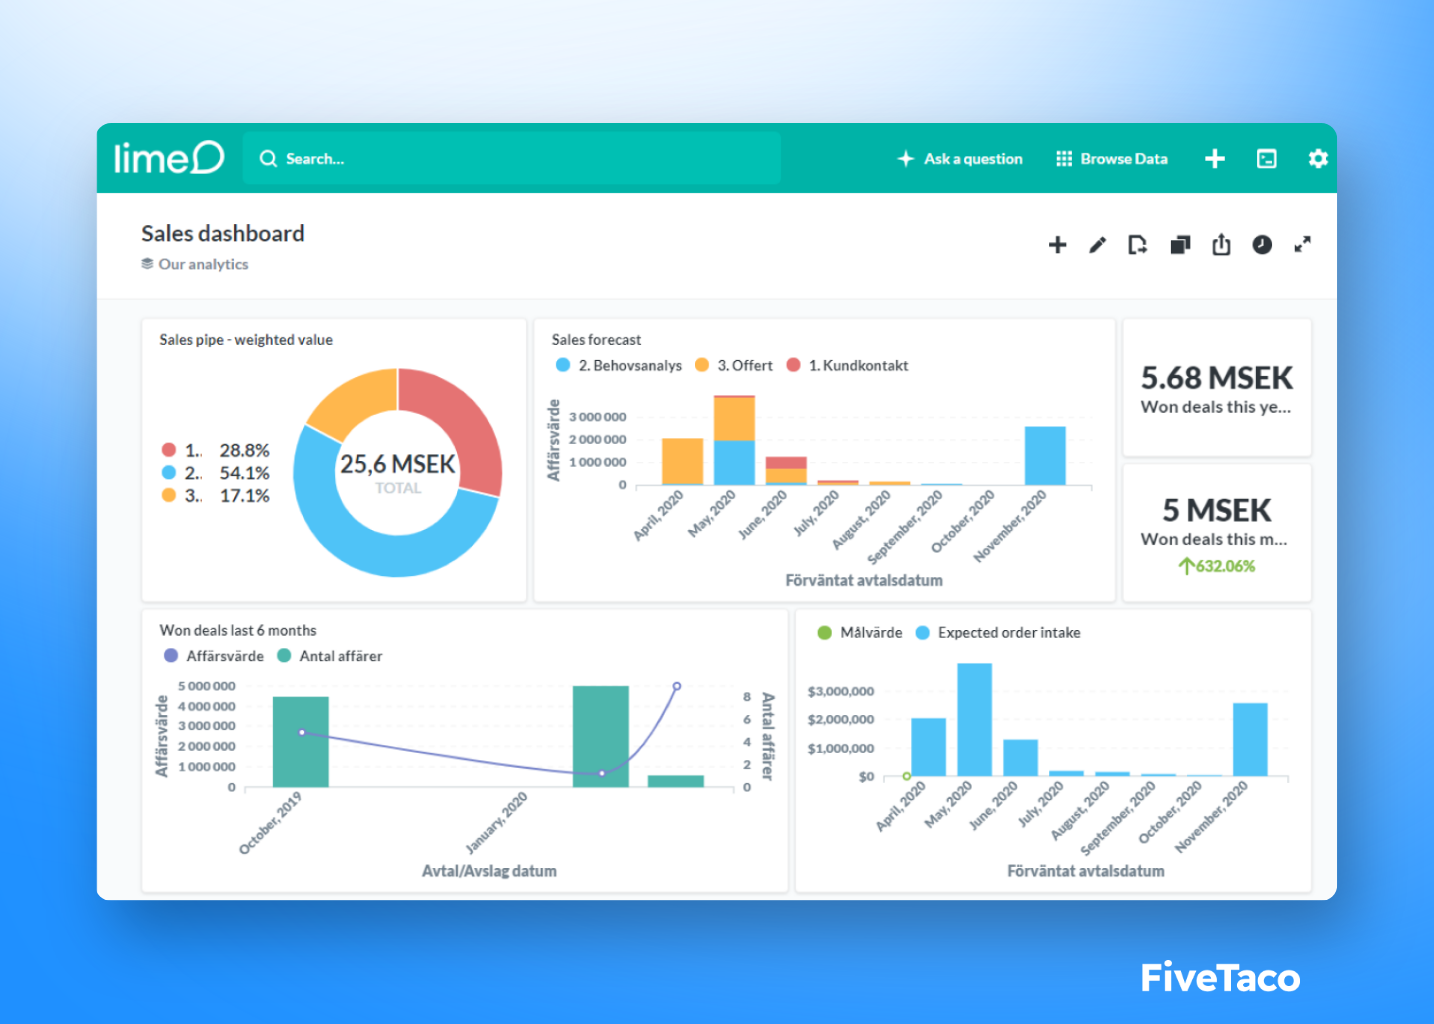Open Ask a question
1434x1024 pixels.
(x=960, y=158)
